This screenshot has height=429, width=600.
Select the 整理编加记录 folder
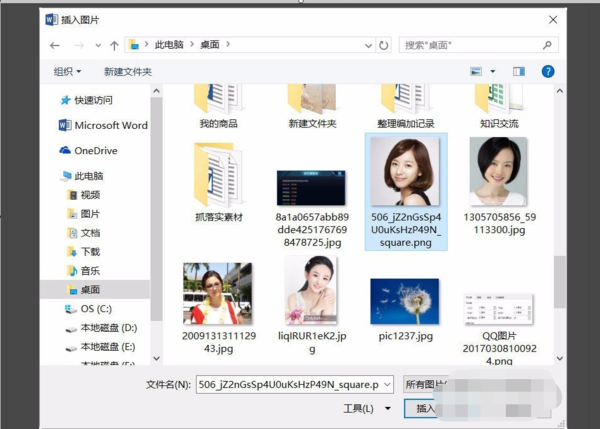click(406, 107)
